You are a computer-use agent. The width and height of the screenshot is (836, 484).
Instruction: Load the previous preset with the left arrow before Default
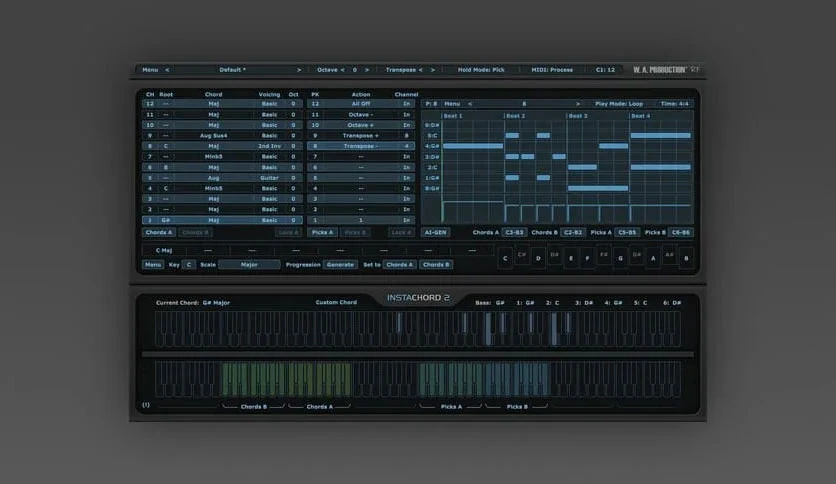[x=167, y=70]
